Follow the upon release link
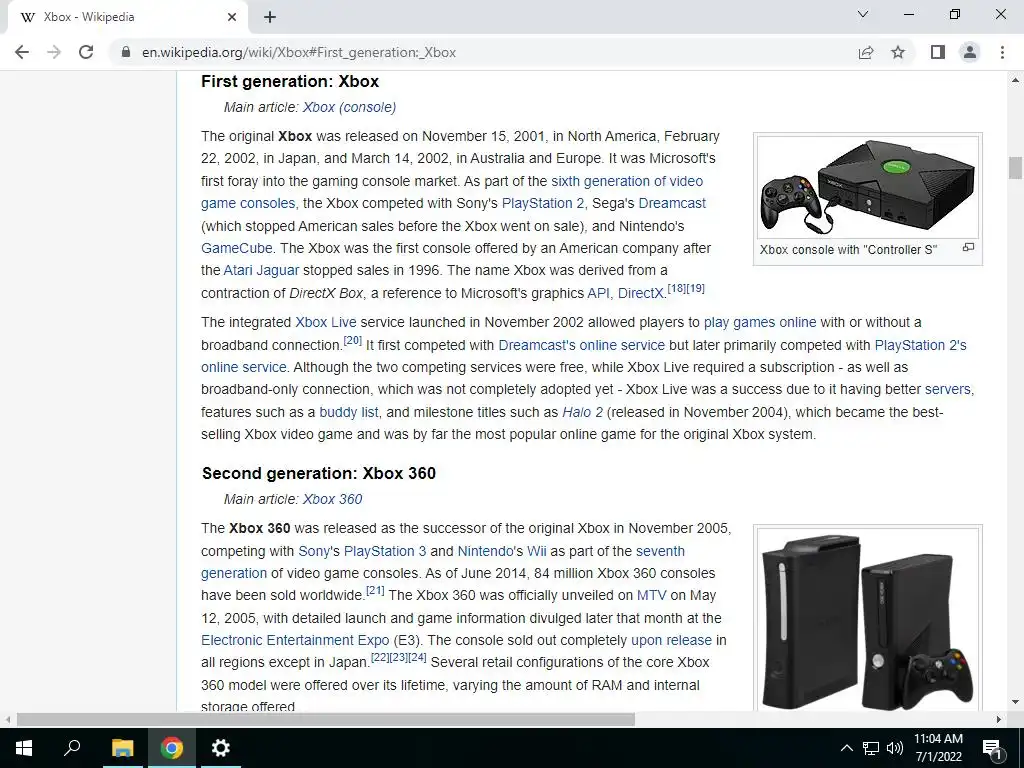The height and width of the screenshot is (768, 1024). click(x=671, y=640)
